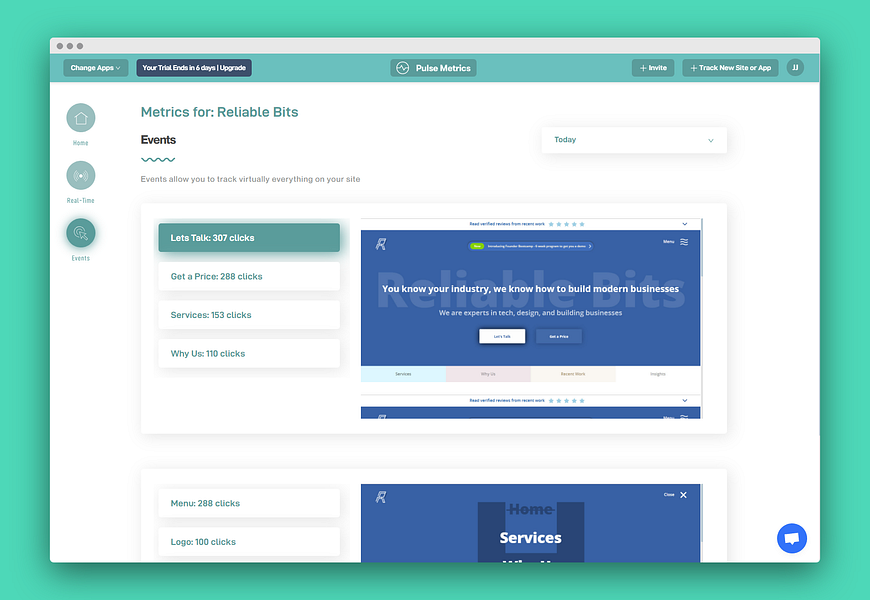Screen dimensions: 870x600
Task: Toggle the highlighted 'Lets Talk: 307 clicks' event
Action: [248, 237]
